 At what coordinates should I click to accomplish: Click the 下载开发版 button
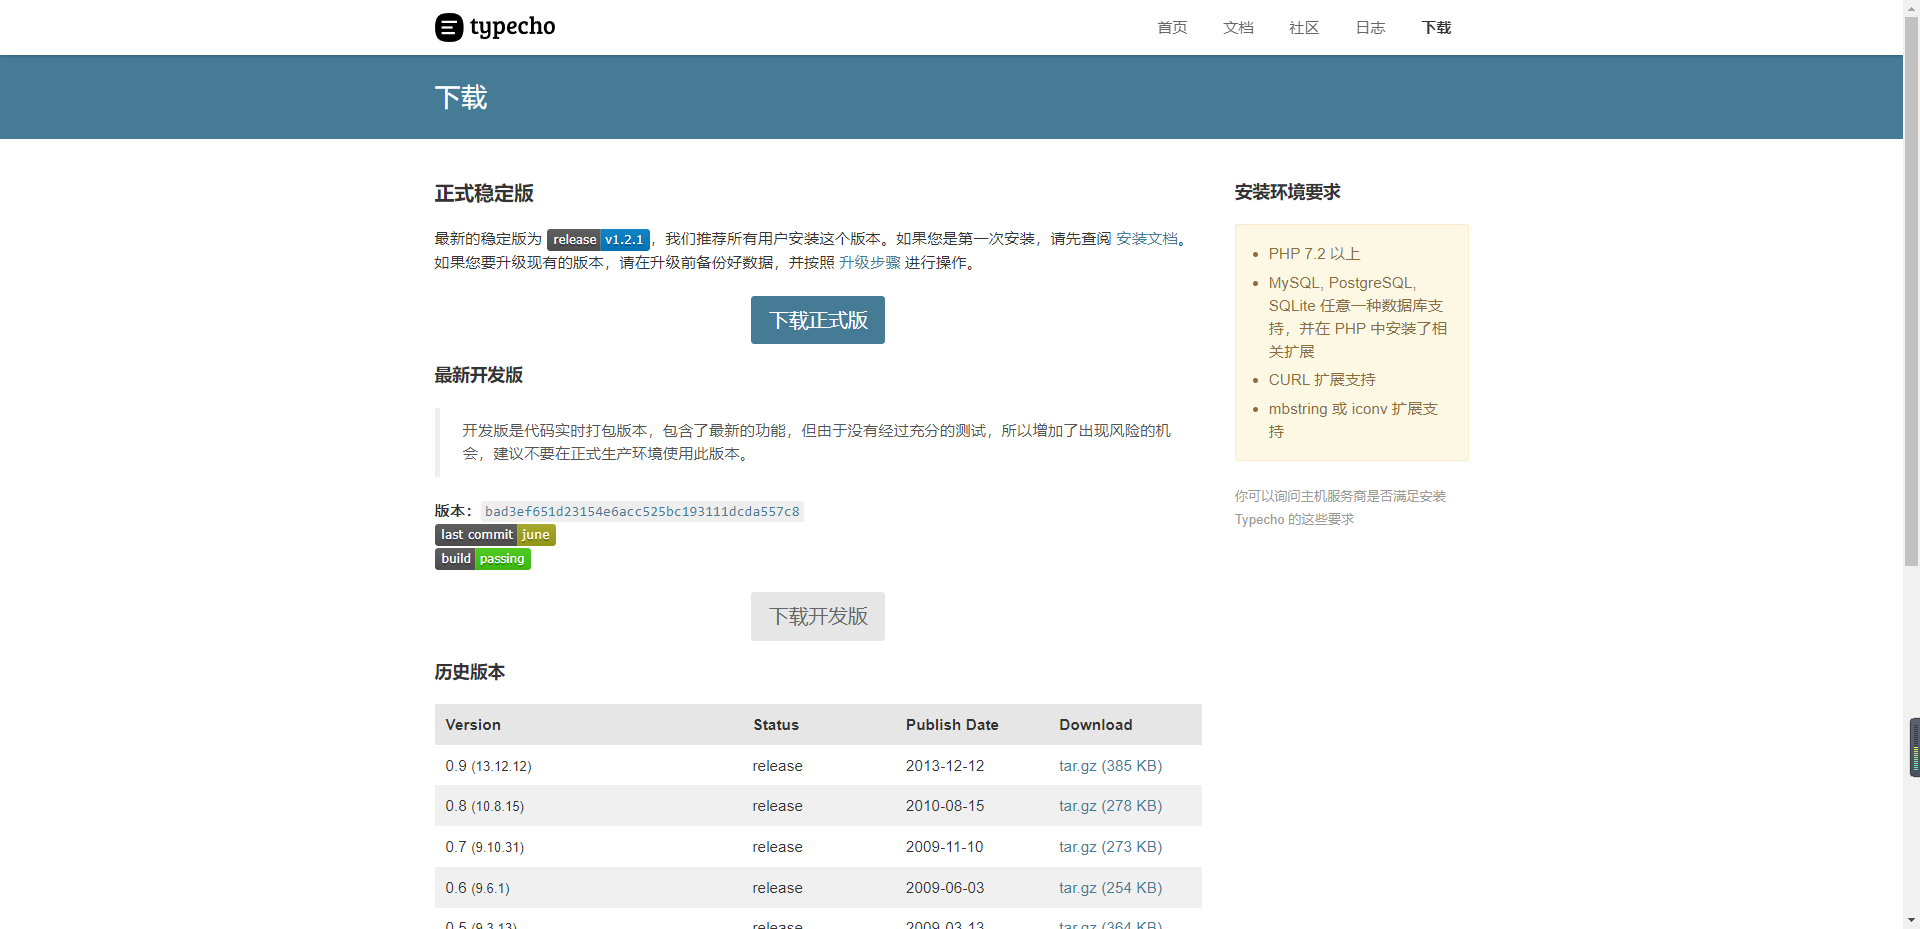[818, 616]
